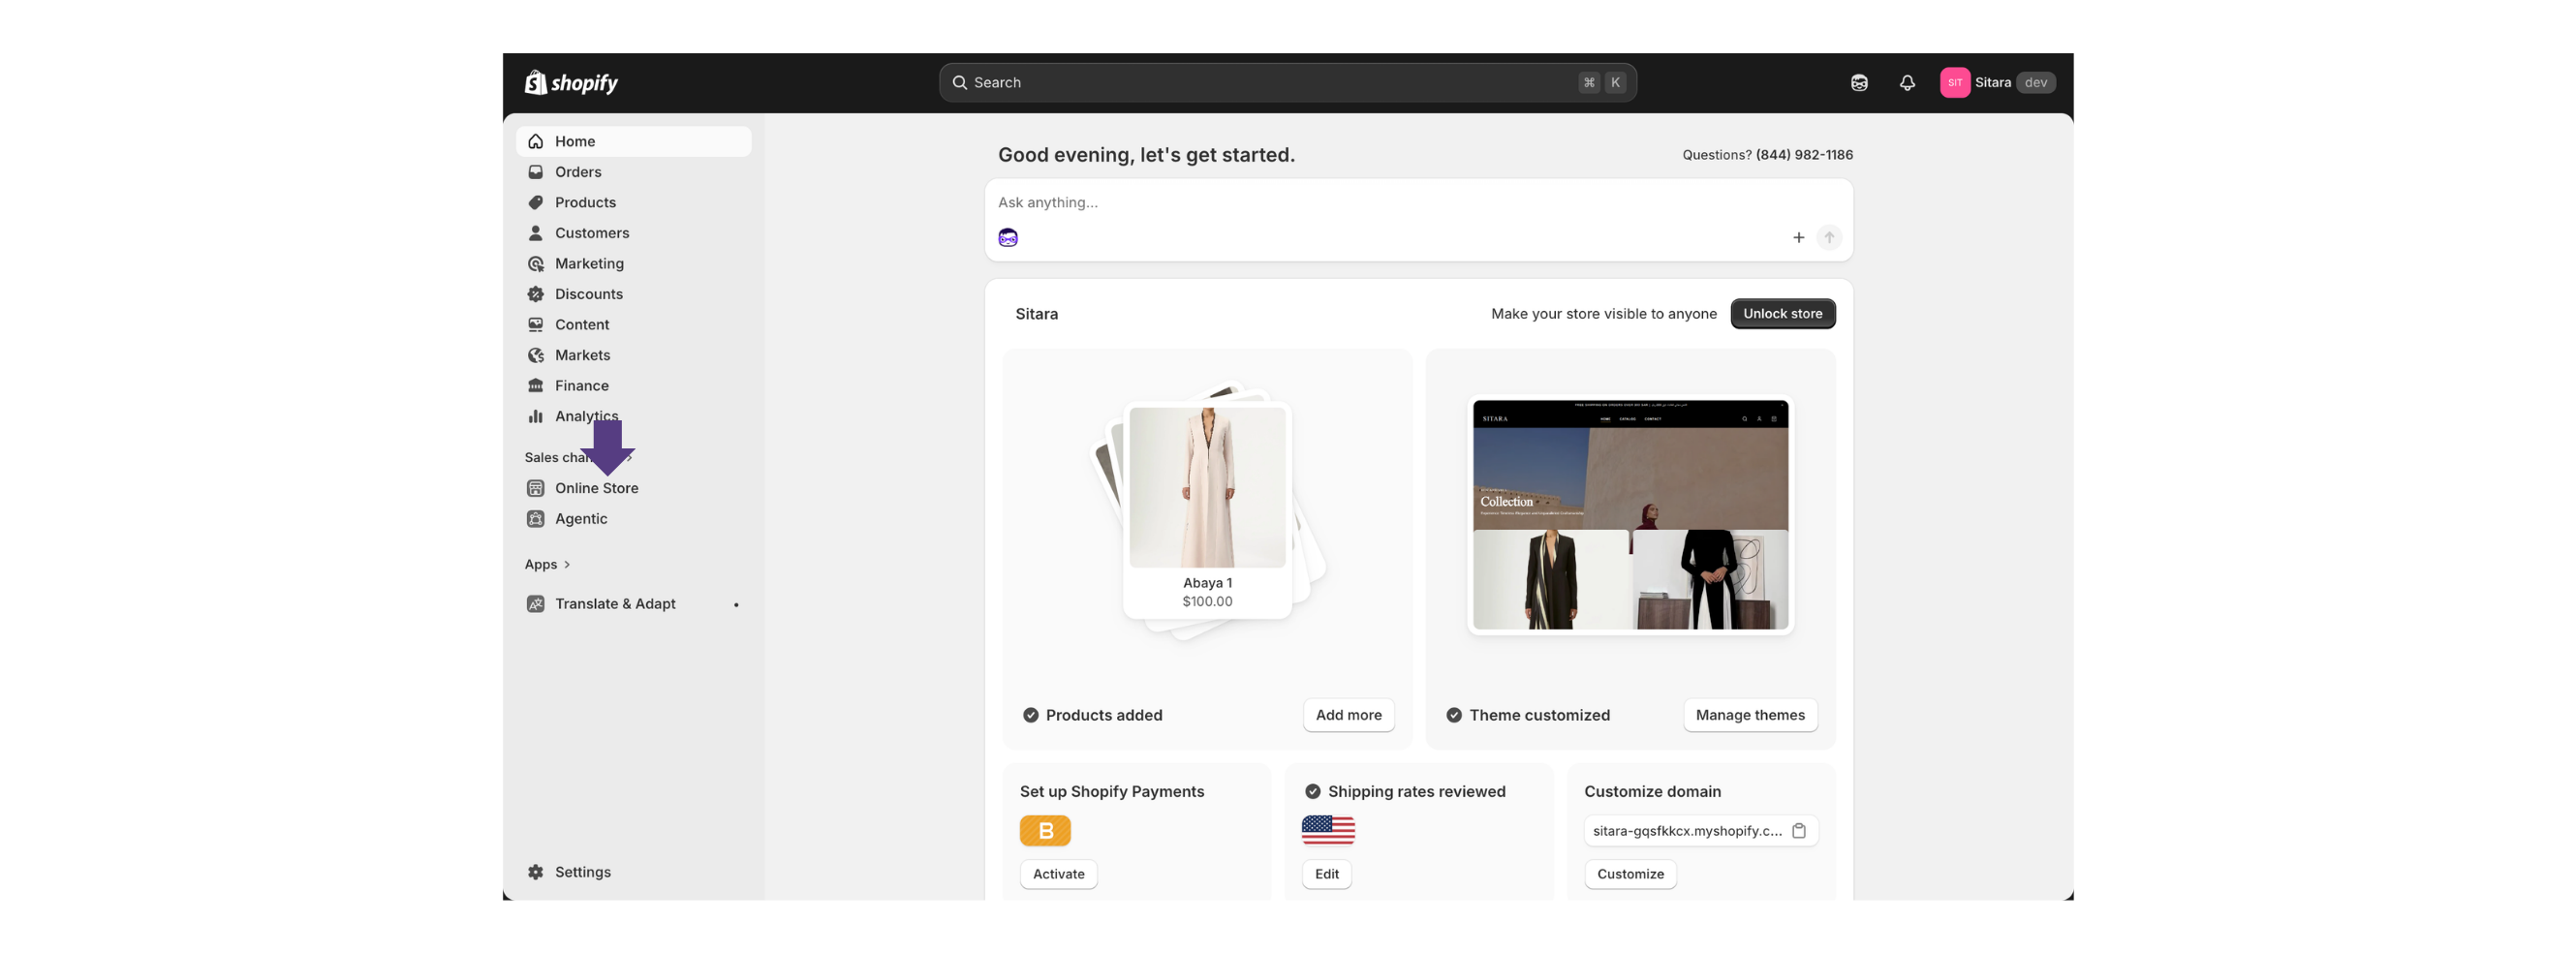Screen dimensions: 2576x953
Task: Go to Orders in the sidebar
Action: [x=633, y=172]
